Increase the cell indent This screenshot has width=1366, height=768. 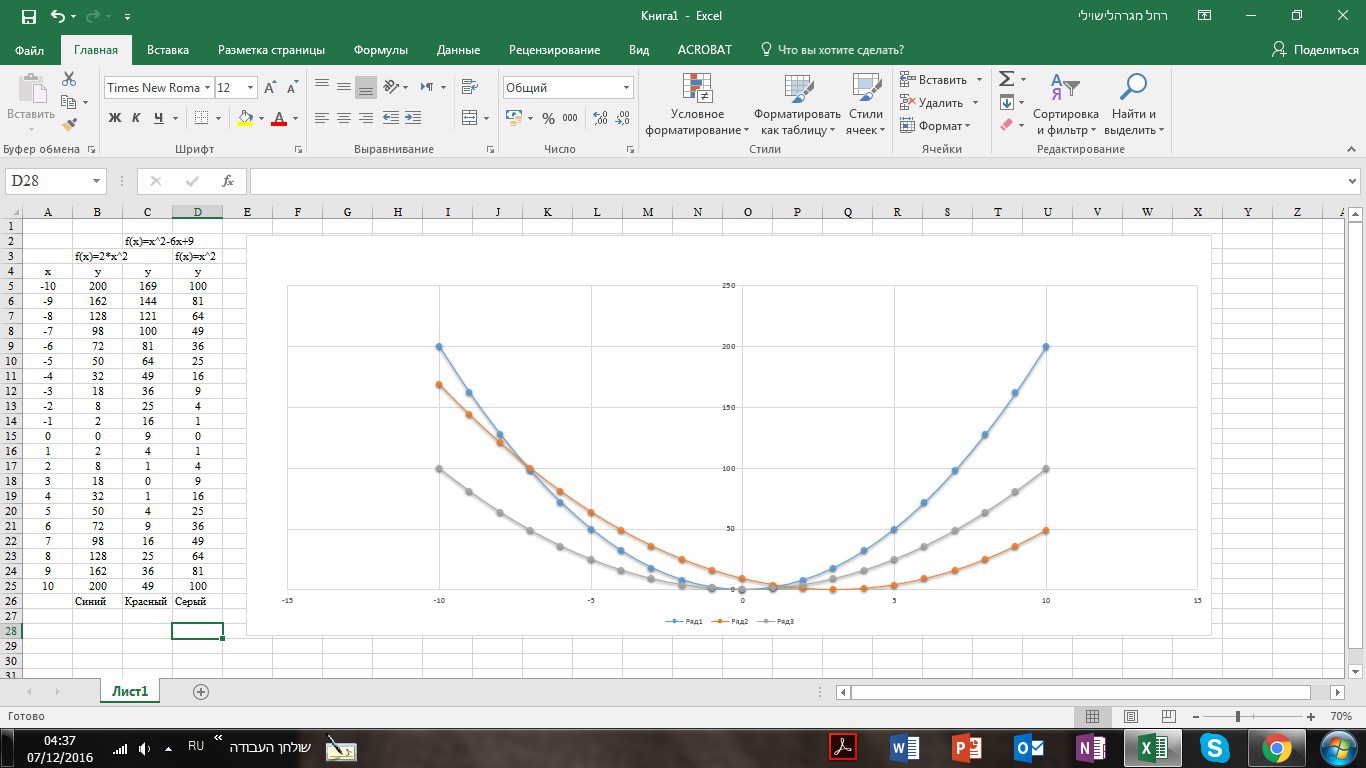412,118
